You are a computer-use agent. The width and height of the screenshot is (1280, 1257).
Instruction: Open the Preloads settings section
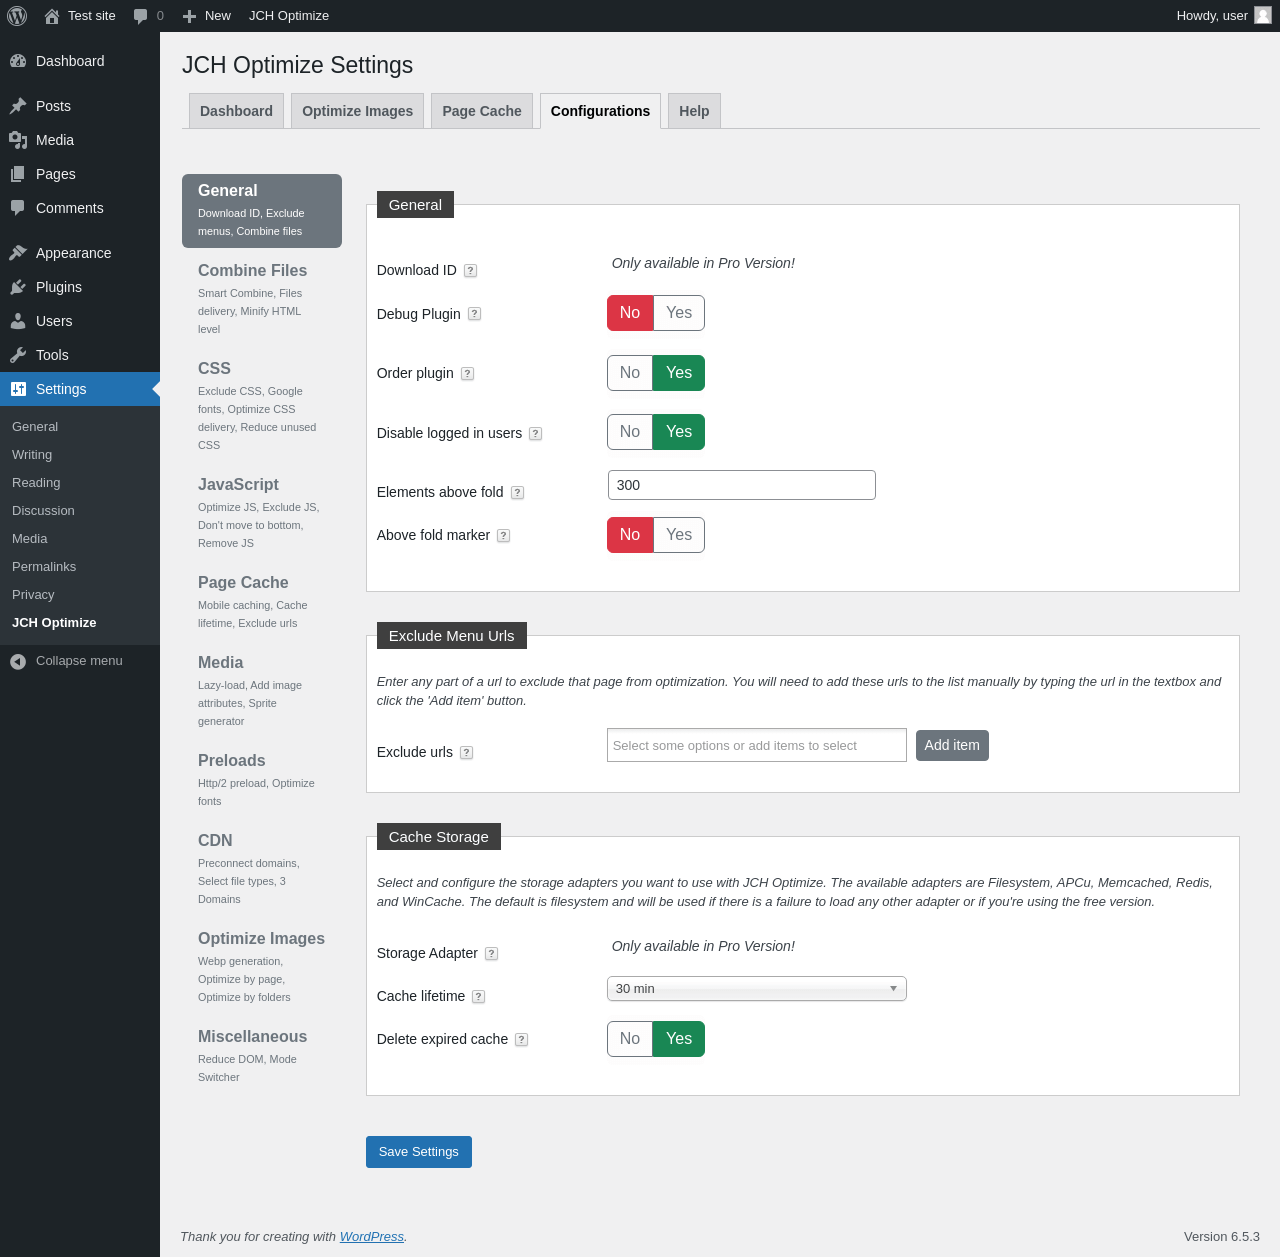coord(262,779)
